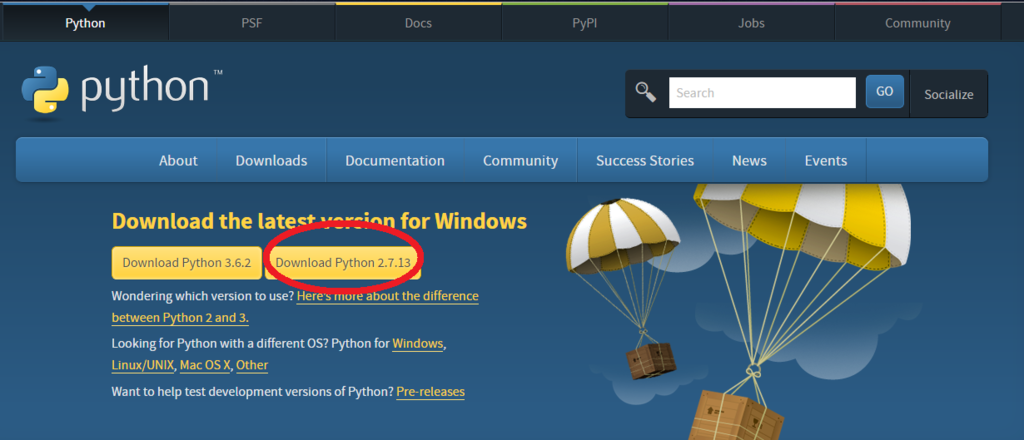
Task: Click Download Python 2.7.13 button
Action: (343, 263)
